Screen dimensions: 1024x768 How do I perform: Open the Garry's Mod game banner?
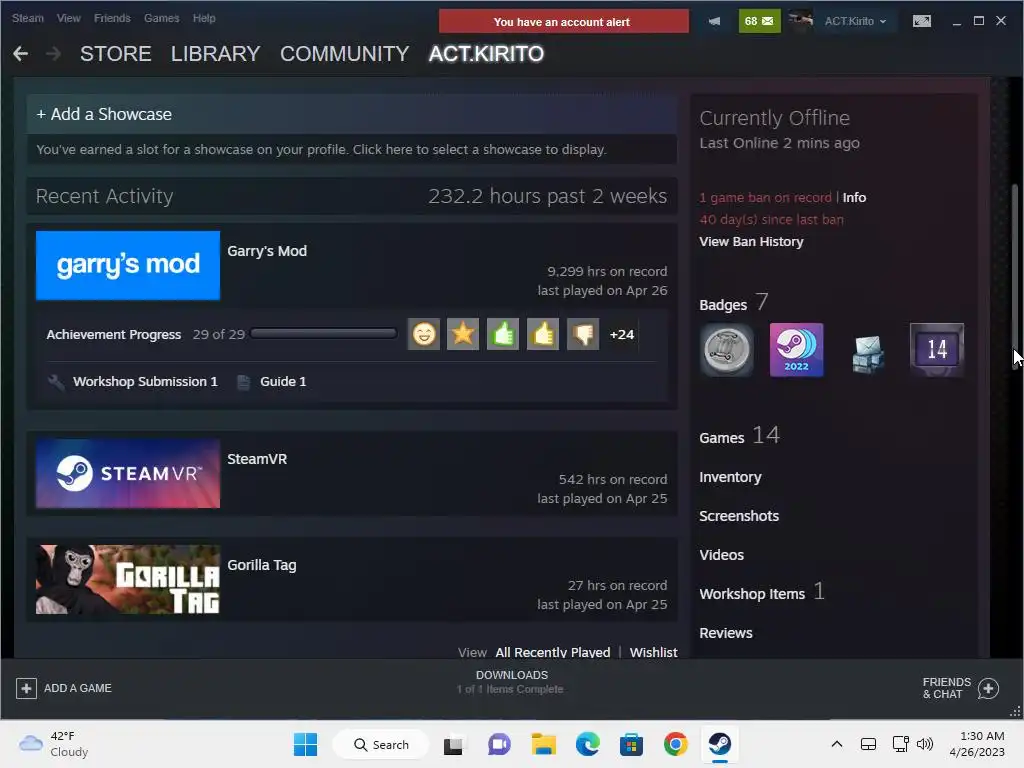pos(128,265)
